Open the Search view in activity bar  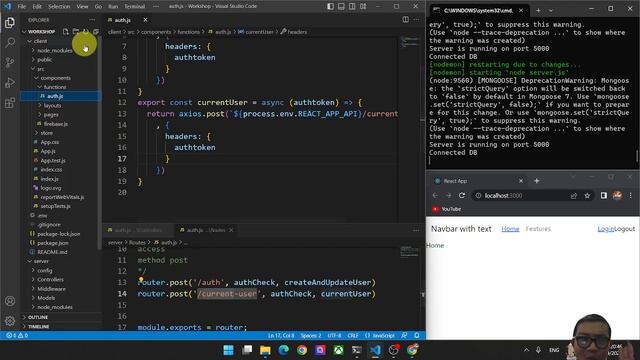click(x=10, y=42)
